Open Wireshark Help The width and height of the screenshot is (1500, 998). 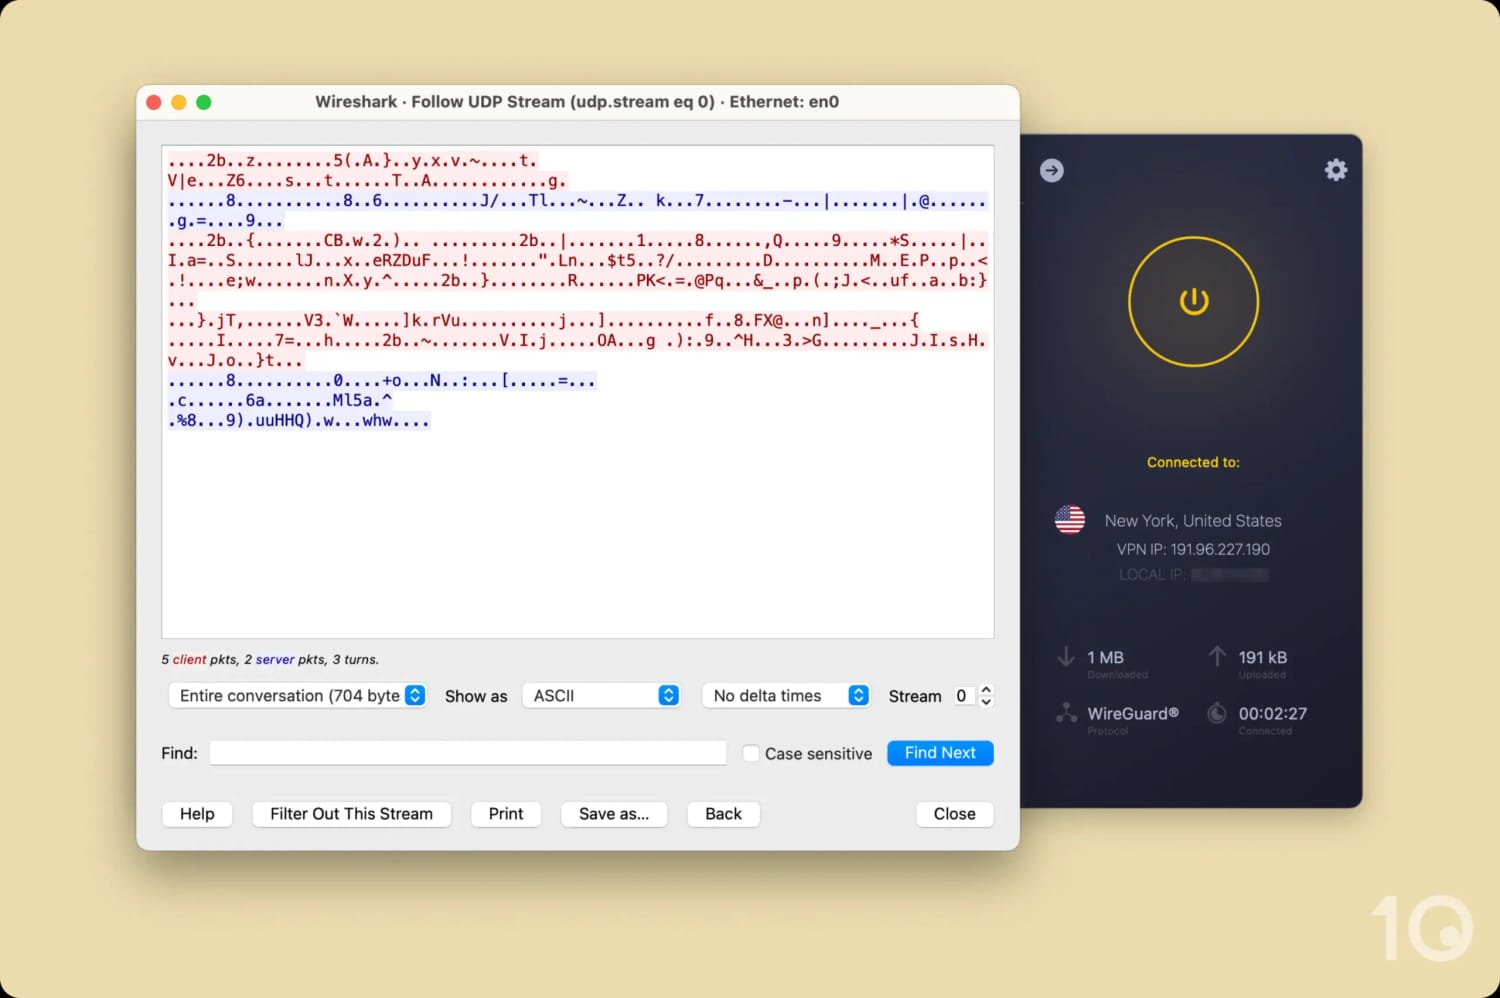tap(197, 813)
